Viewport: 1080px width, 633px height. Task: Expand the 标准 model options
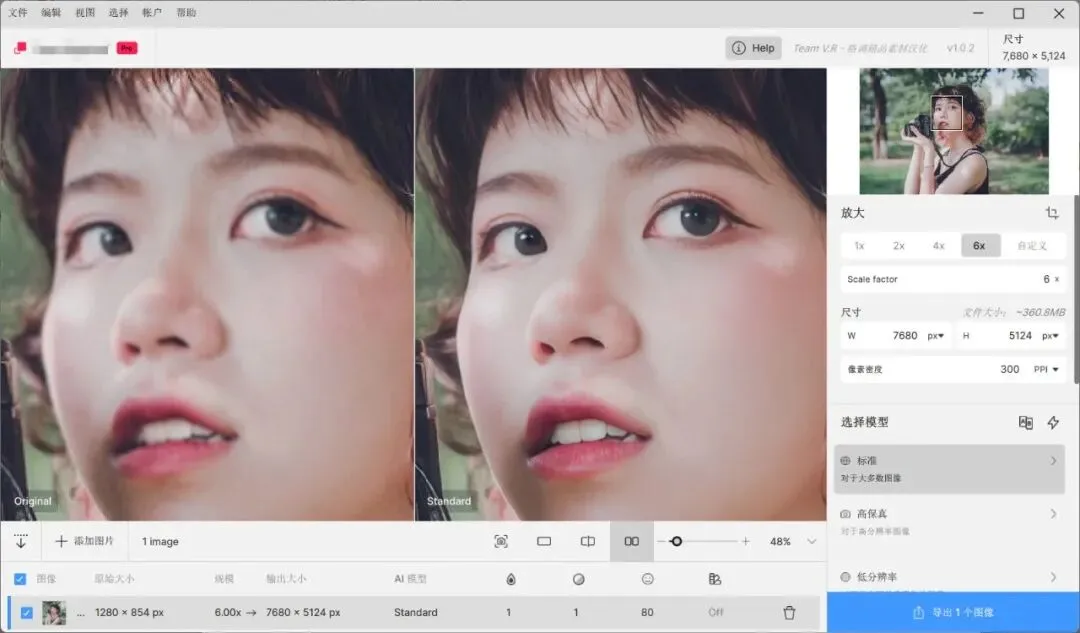(x=1053, y=461)
